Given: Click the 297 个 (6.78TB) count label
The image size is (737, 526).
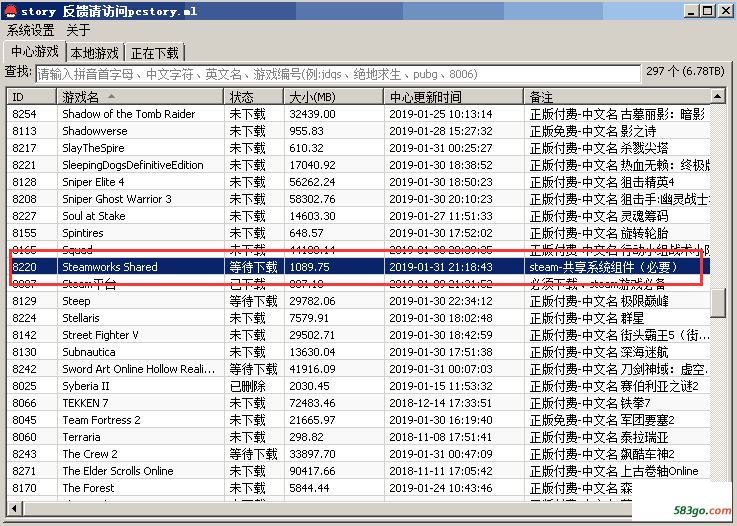Looking at the screenshot, I should click(x=685, y=71).
